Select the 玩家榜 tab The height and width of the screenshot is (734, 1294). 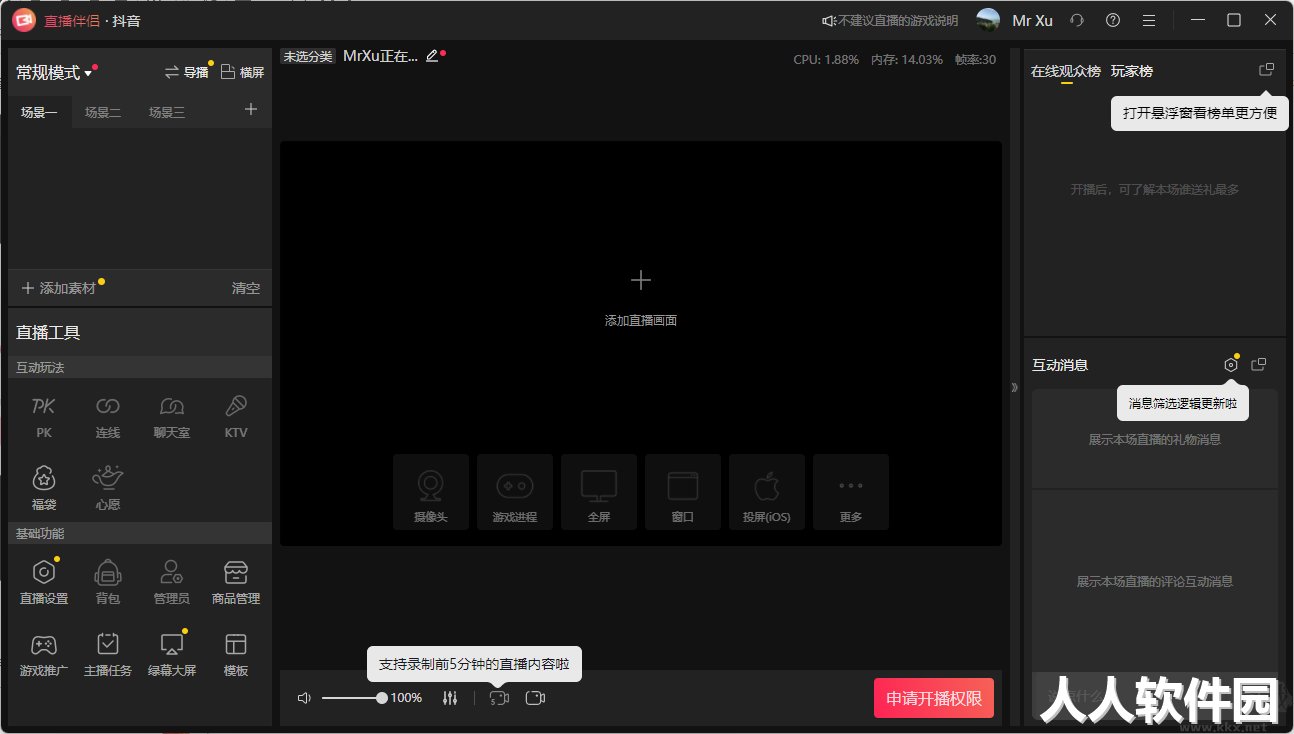tap(1132, 71)
